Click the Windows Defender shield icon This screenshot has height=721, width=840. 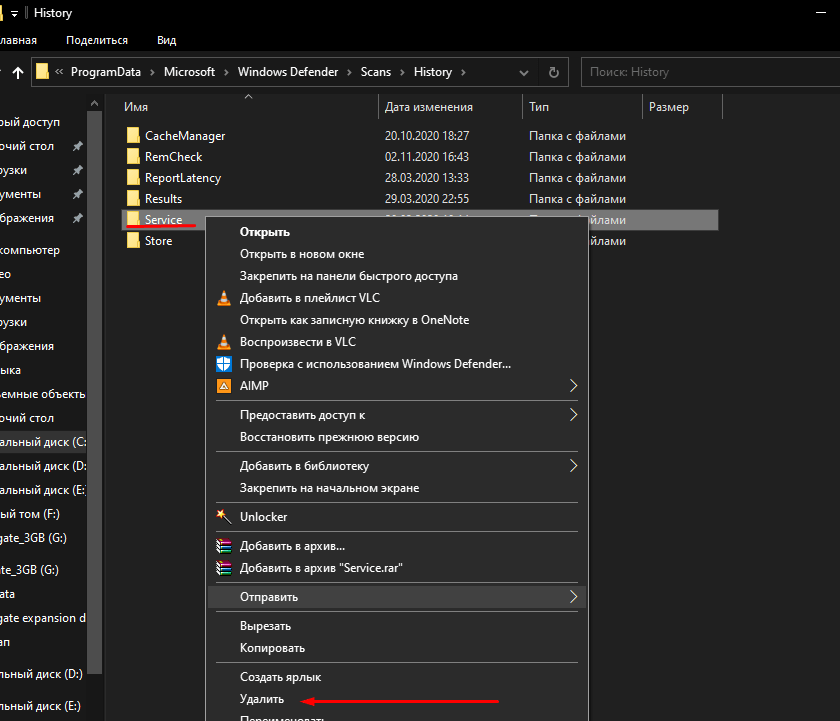pyautogui.click(x=224, y=364)
